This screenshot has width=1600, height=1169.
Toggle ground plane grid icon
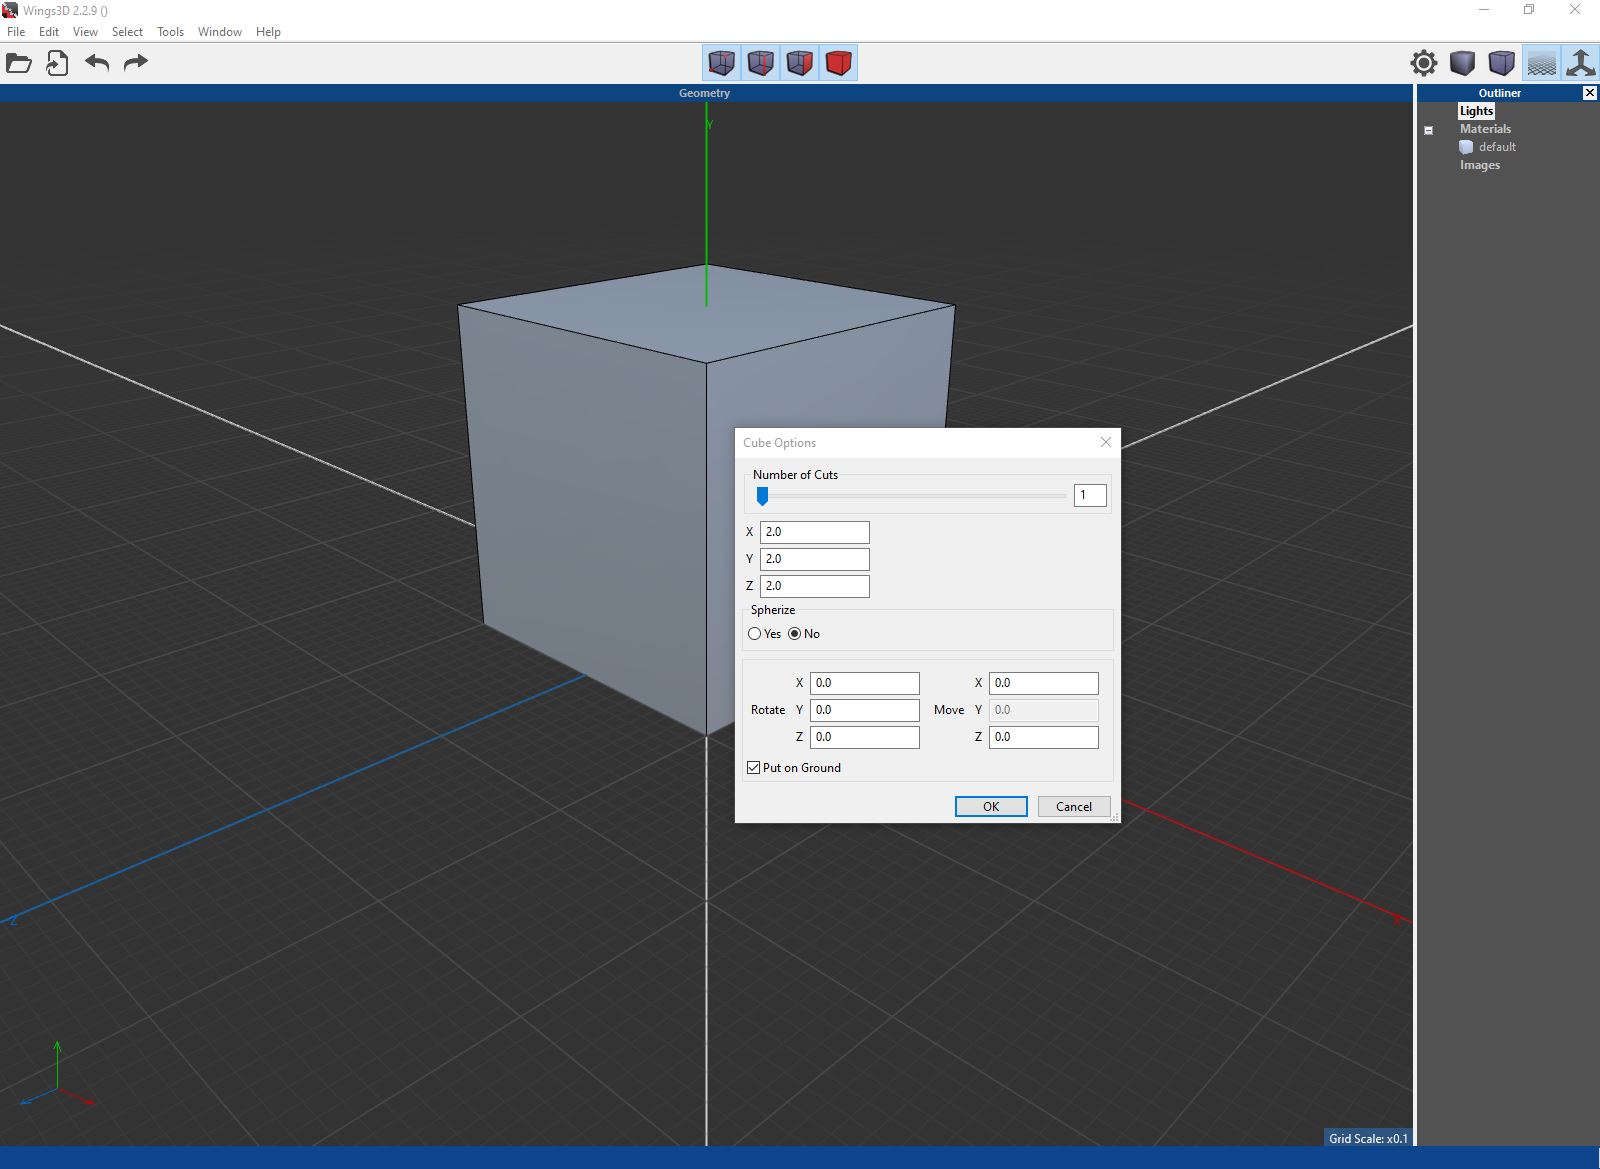1541,63
